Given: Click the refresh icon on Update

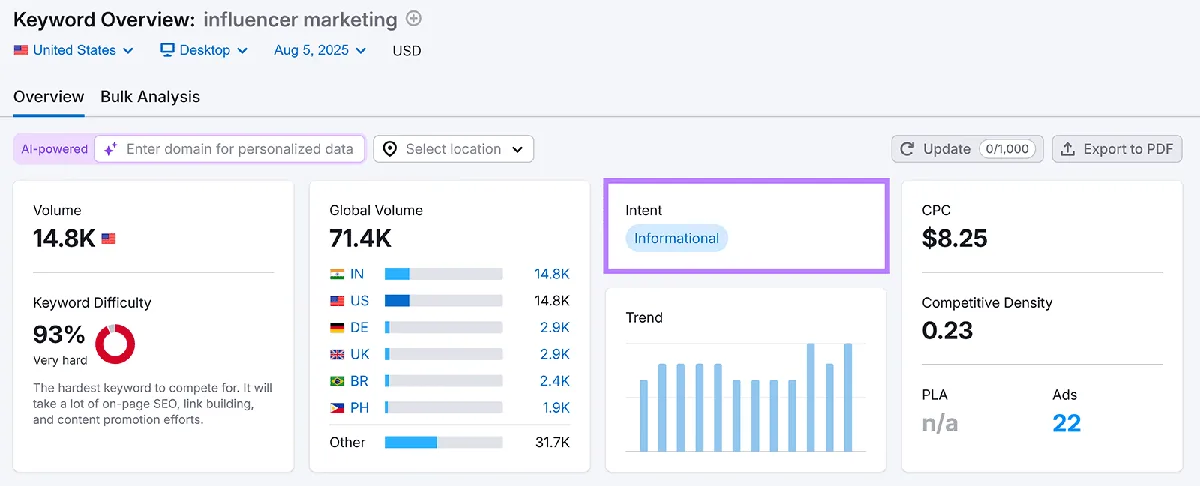Looking at the screenshot, I should pyautogui.click(x=908, y=149).
